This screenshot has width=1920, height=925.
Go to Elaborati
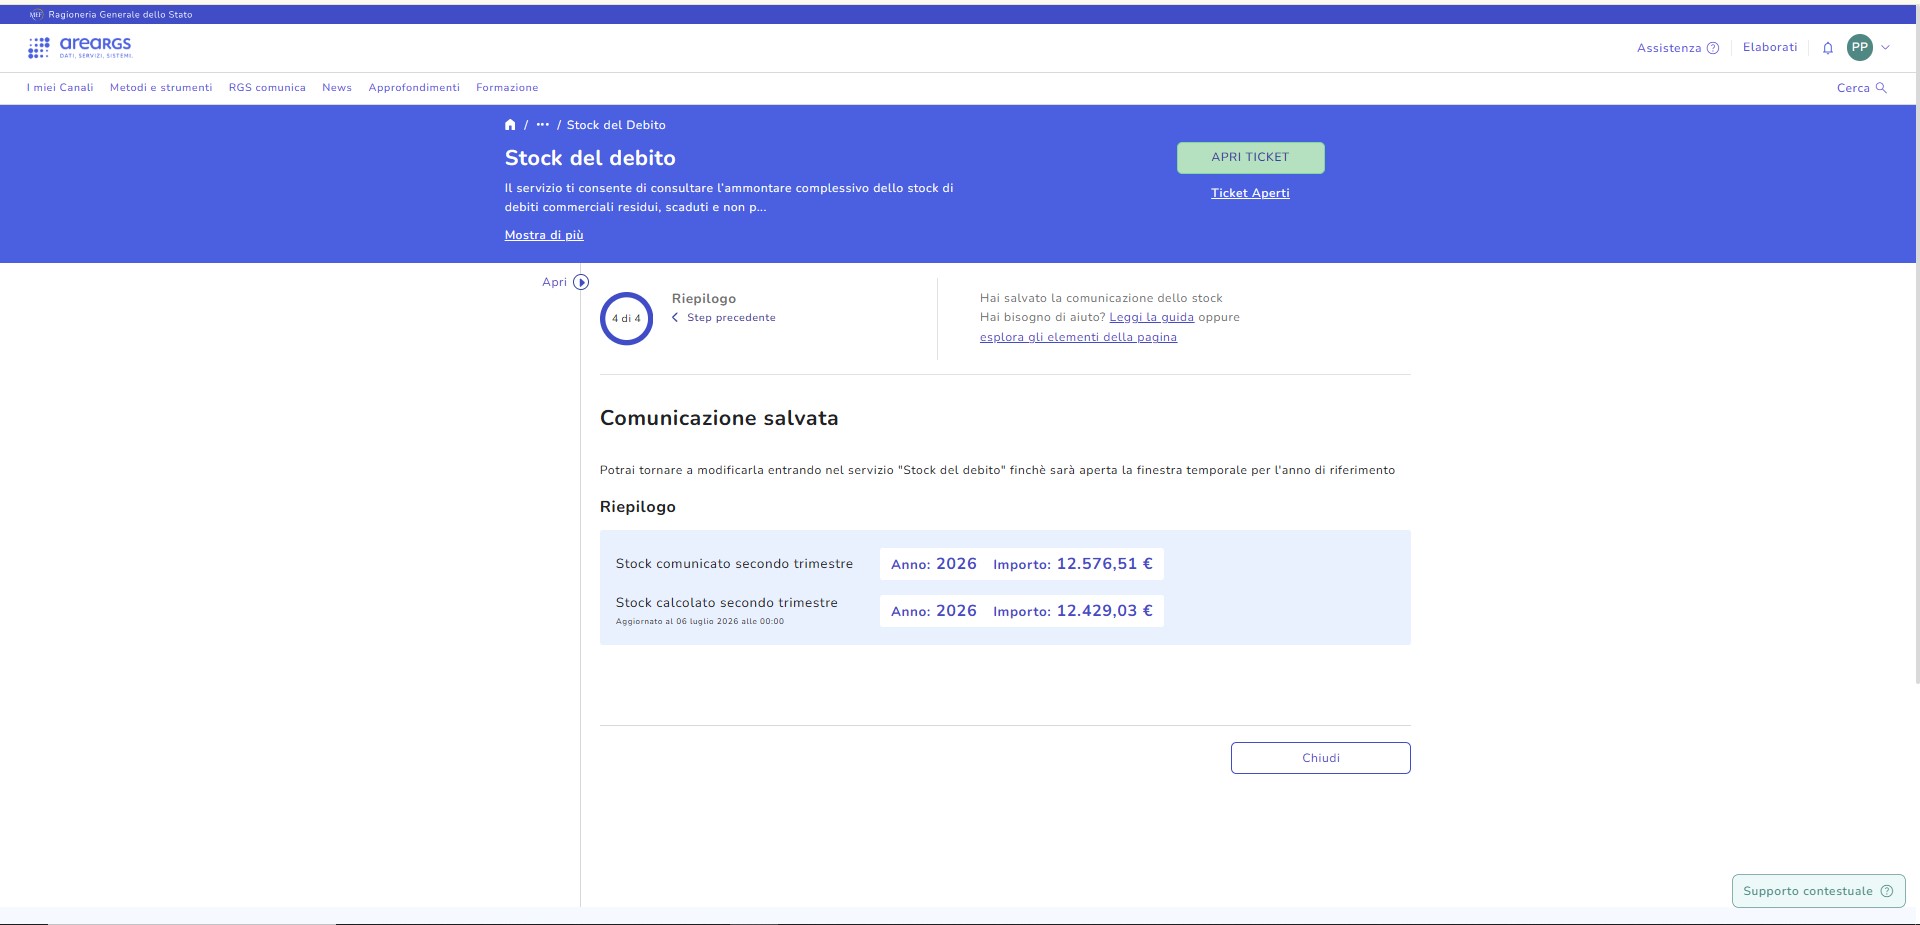[x=1770, y=47]
